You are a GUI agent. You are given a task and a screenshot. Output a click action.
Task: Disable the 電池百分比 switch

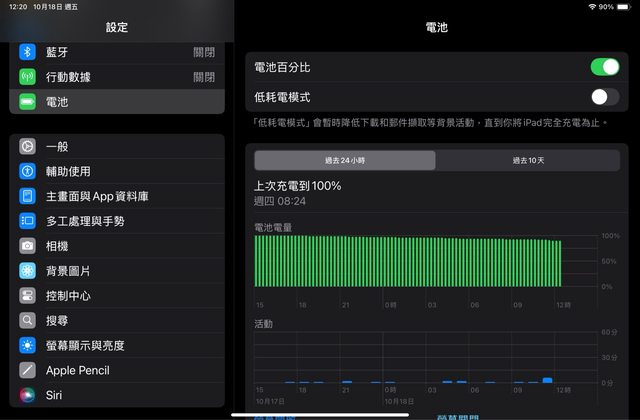(604, 67)
